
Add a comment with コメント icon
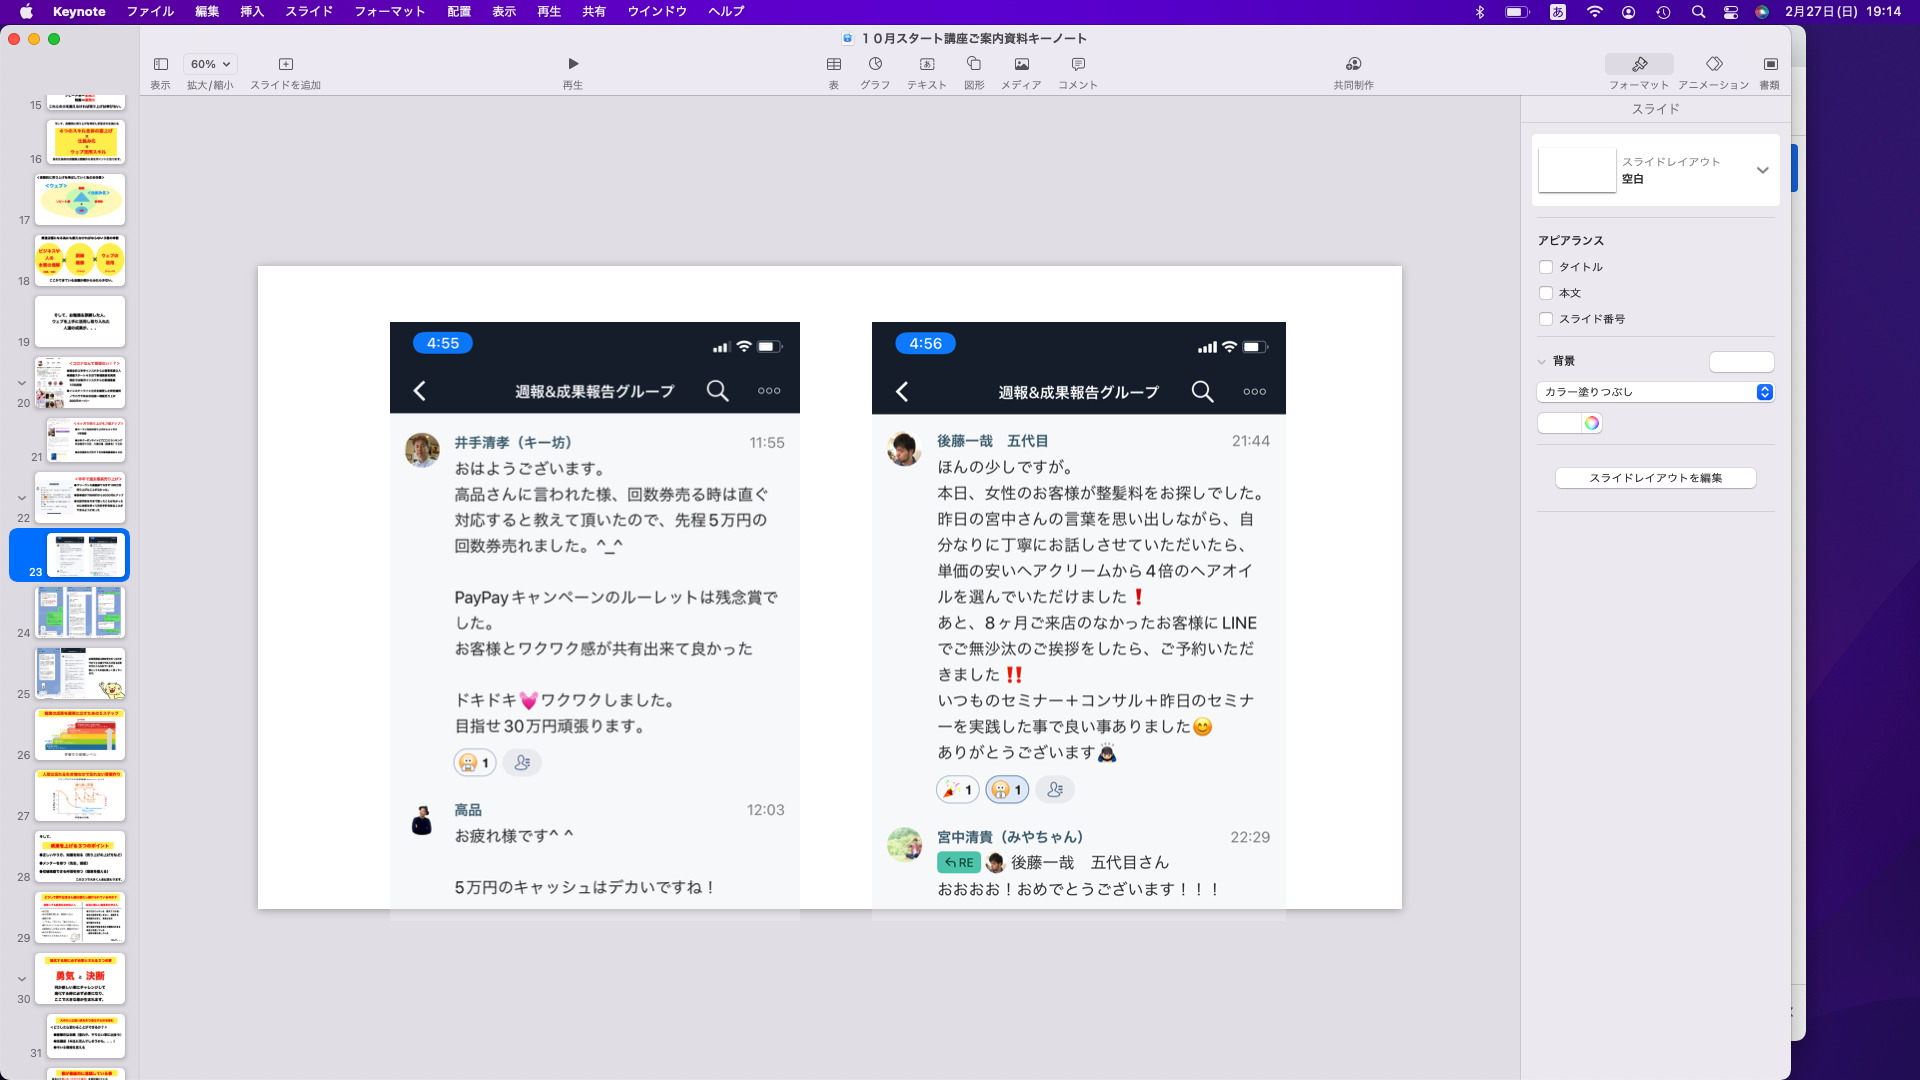click(x=1078, y=64)
